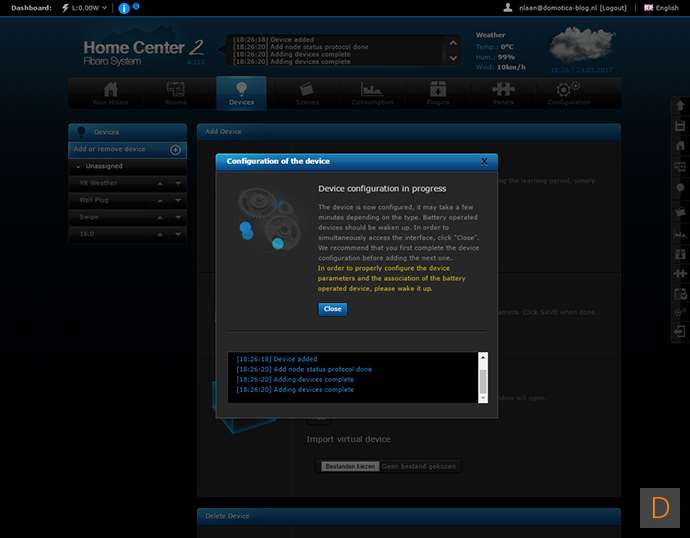Expand the bottom sidebar device row down arrow
Image resolution: width=690 pixels, height=538 pixels.
(x=178, y=234)
